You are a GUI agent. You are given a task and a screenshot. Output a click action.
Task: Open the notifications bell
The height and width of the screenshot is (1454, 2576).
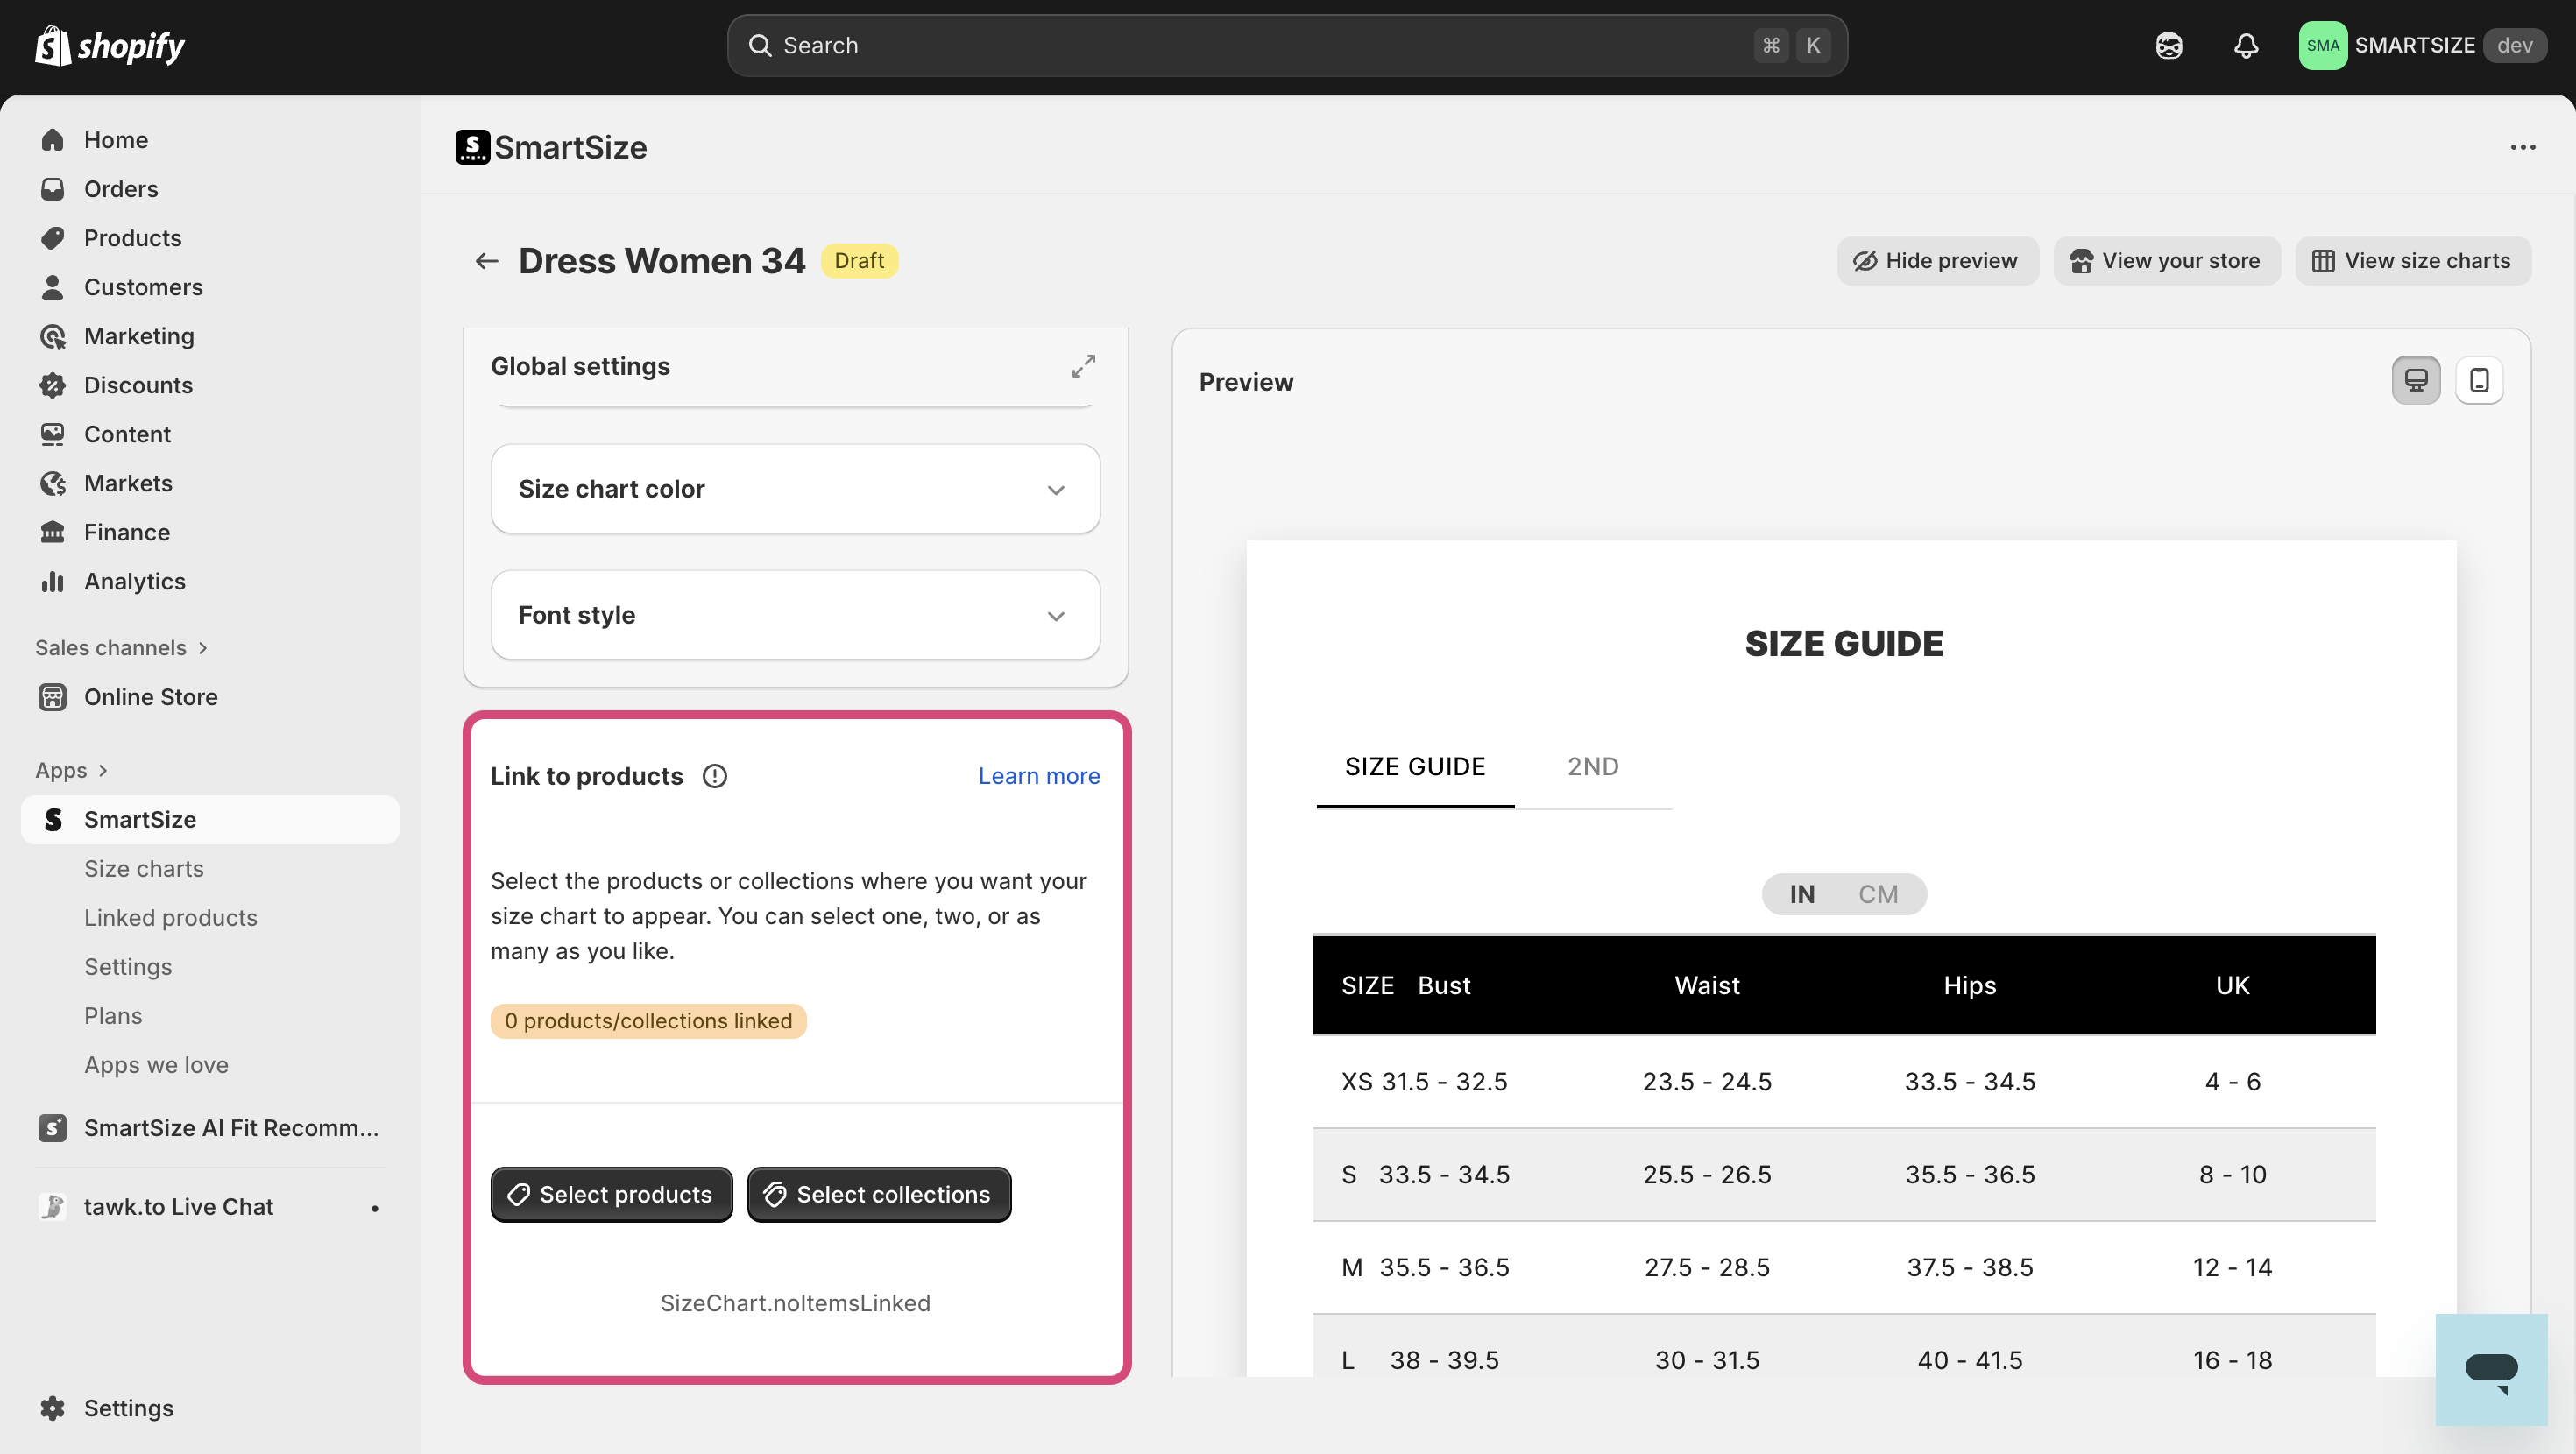(2246, 46)
